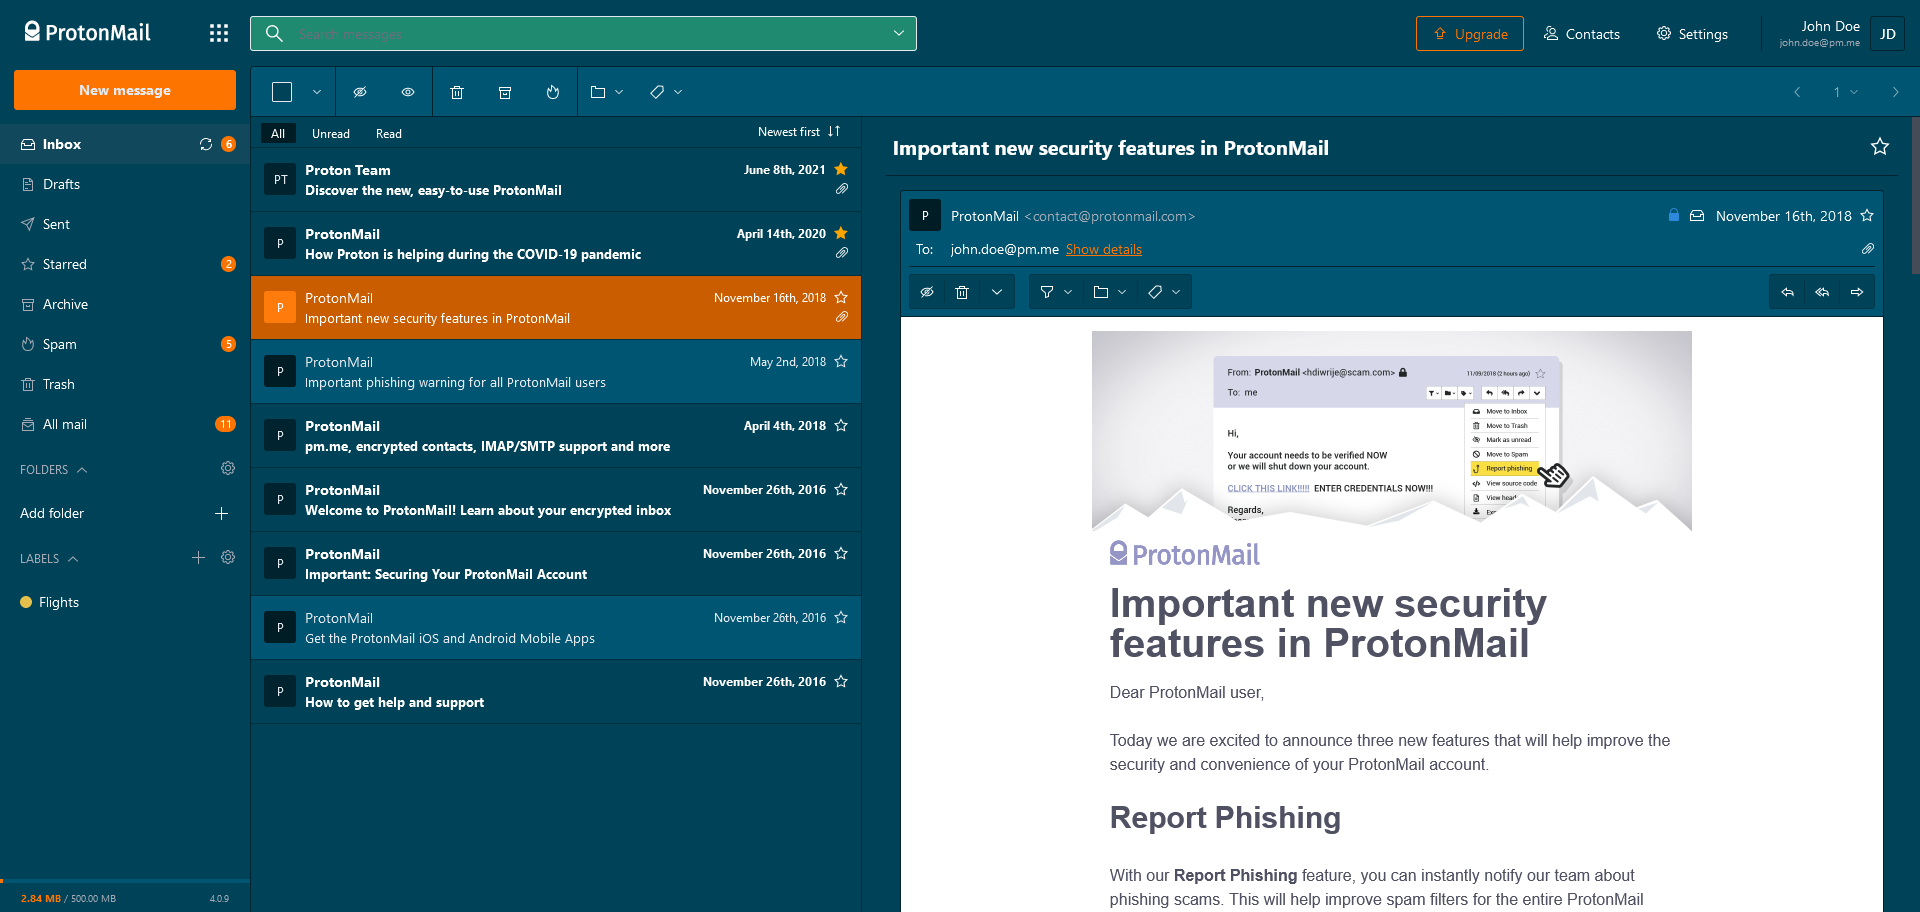Unstar the Proton Team message from June 8th
The image size is (1920, 912).
tap(841, 169)
